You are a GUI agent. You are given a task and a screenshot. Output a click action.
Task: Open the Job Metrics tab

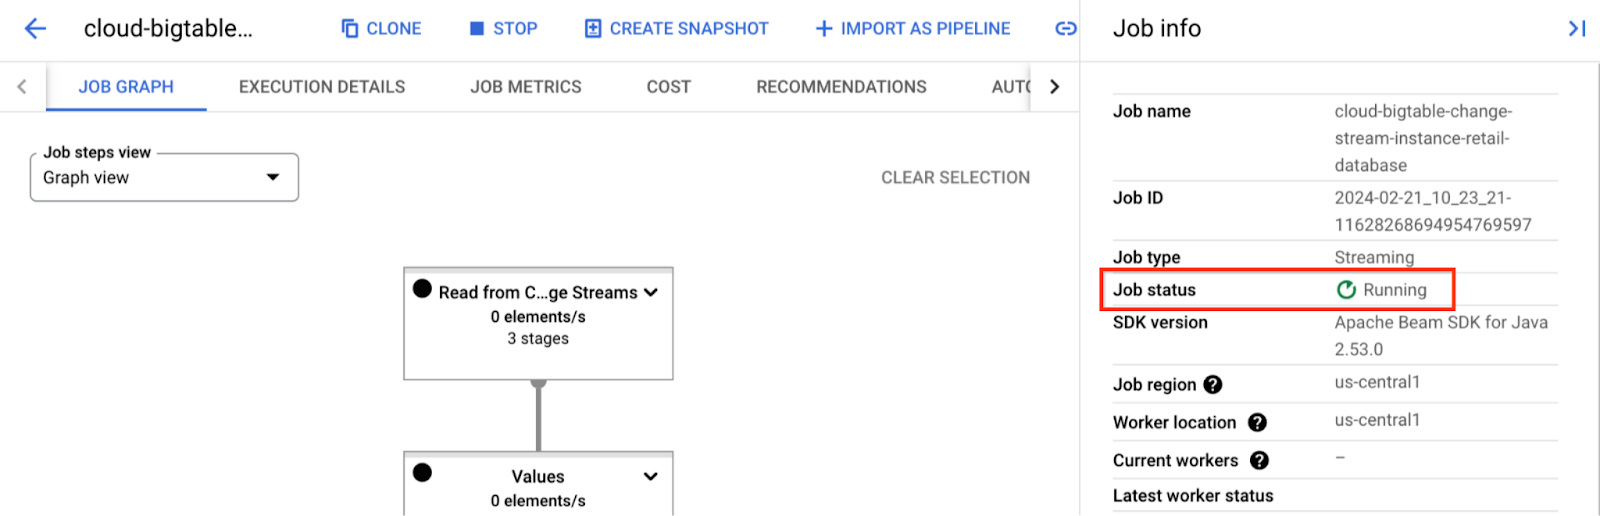(x=526, y=87)
